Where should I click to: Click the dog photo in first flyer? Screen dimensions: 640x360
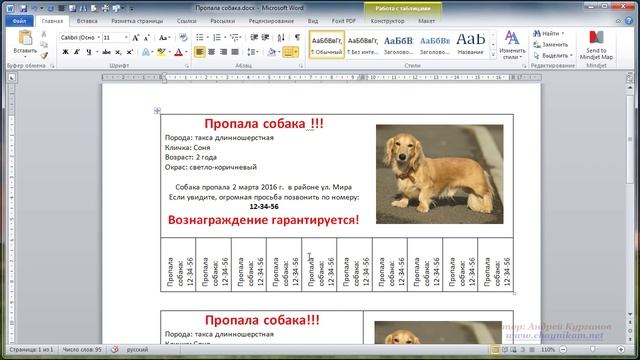pos(440,174)
